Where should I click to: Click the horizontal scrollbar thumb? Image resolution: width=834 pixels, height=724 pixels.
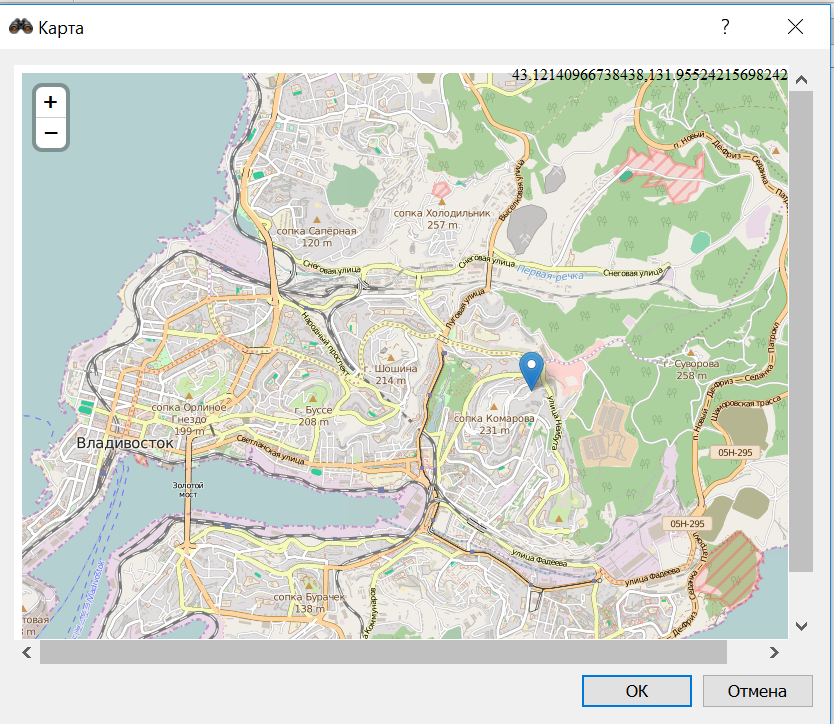click(x=383, y=652)
